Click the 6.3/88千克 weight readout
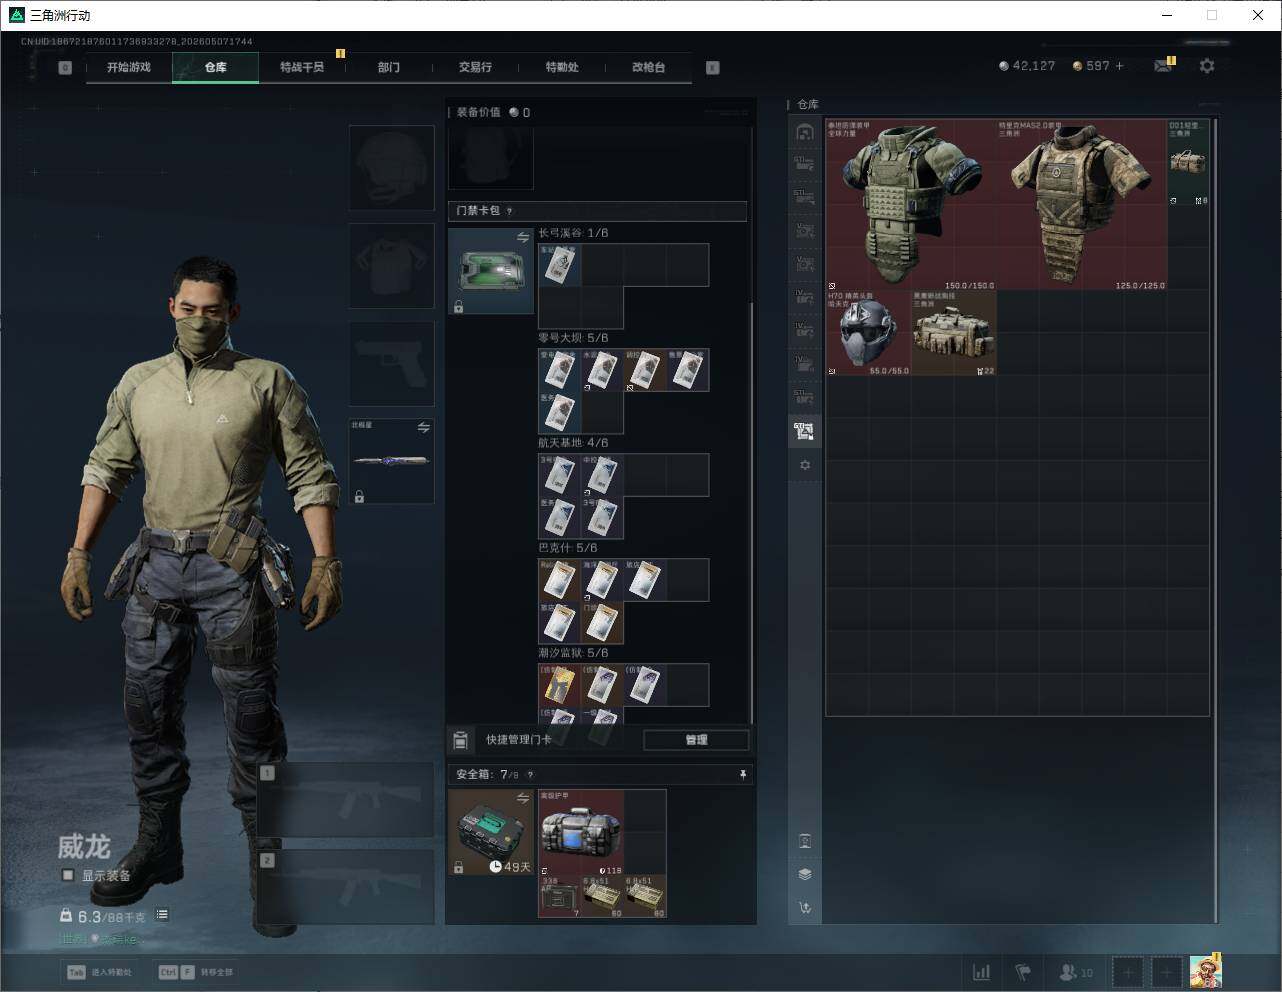1282x992 pixels. coord(103,916)
